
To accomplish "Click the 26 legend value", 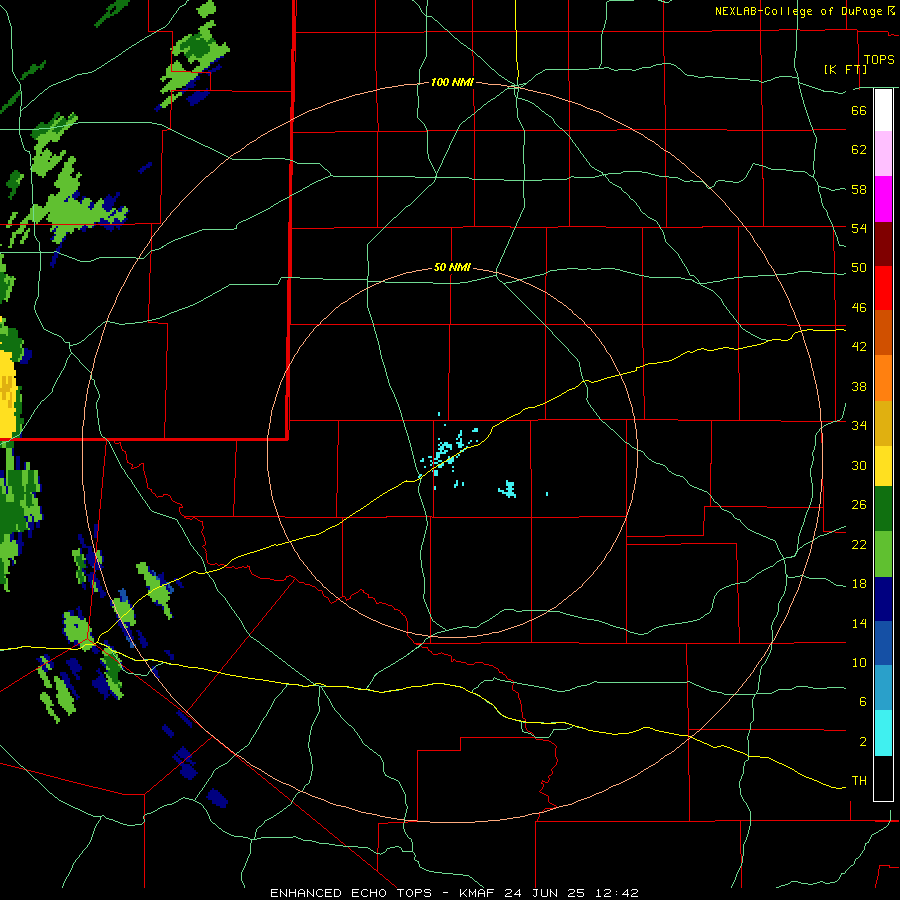I will 859,505.
